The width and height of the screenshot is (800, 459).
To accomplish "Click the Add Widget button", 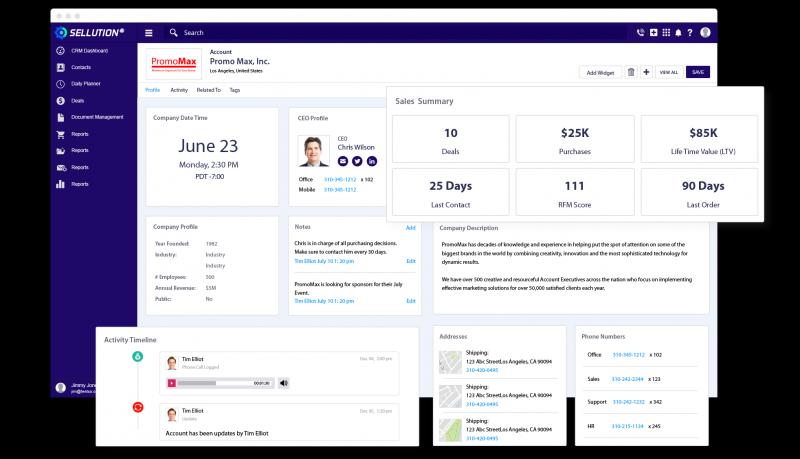I will [600, 72].
